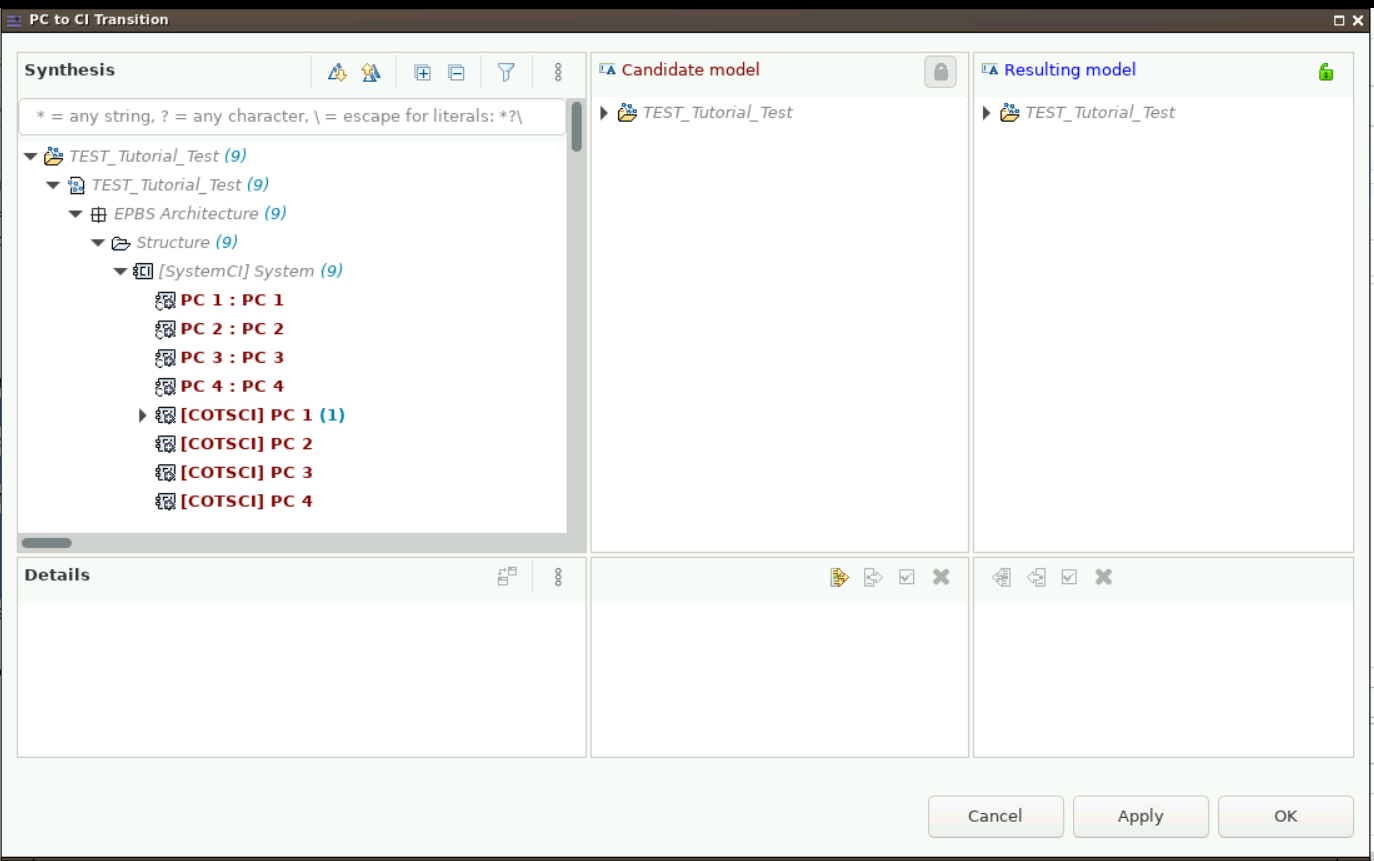Click the Candidate model header icon

pos(607,69)
